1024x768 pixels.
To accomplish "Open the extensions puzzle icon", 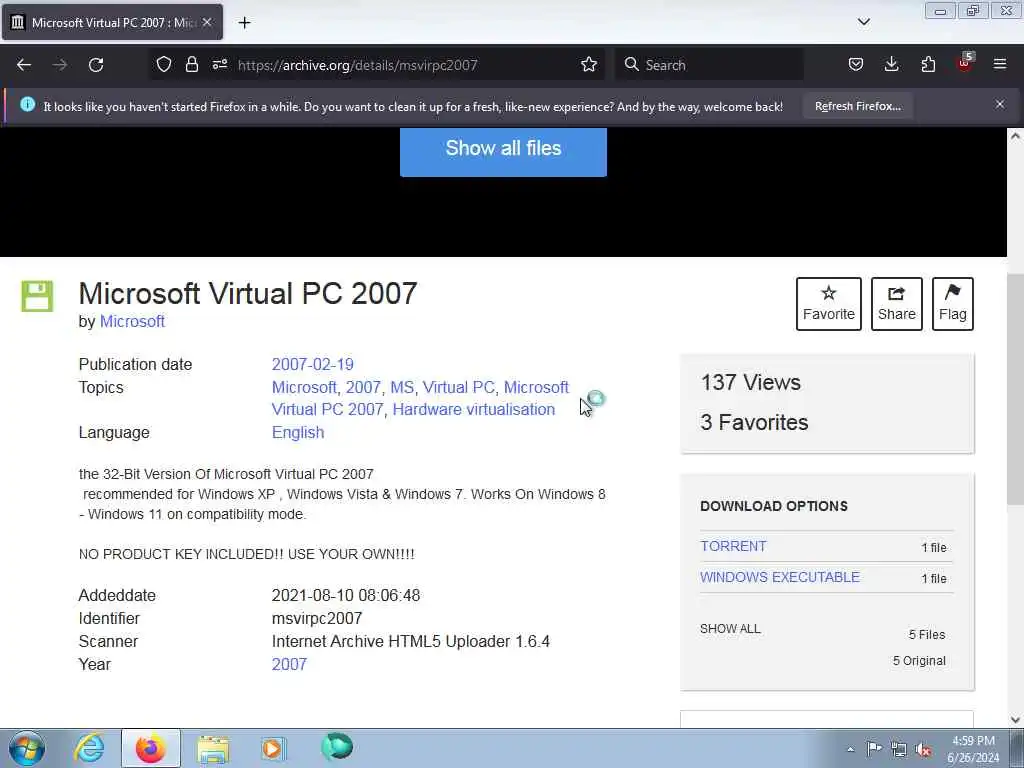I will point(928,65).
